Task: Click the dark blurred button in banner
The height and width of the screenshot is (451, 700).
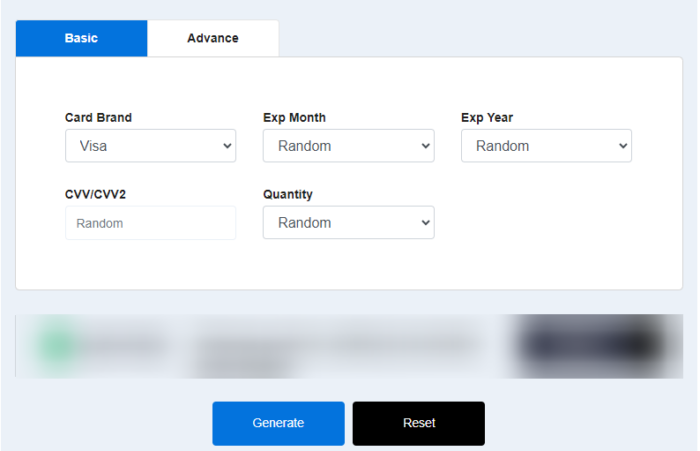Action: point(588,346)
